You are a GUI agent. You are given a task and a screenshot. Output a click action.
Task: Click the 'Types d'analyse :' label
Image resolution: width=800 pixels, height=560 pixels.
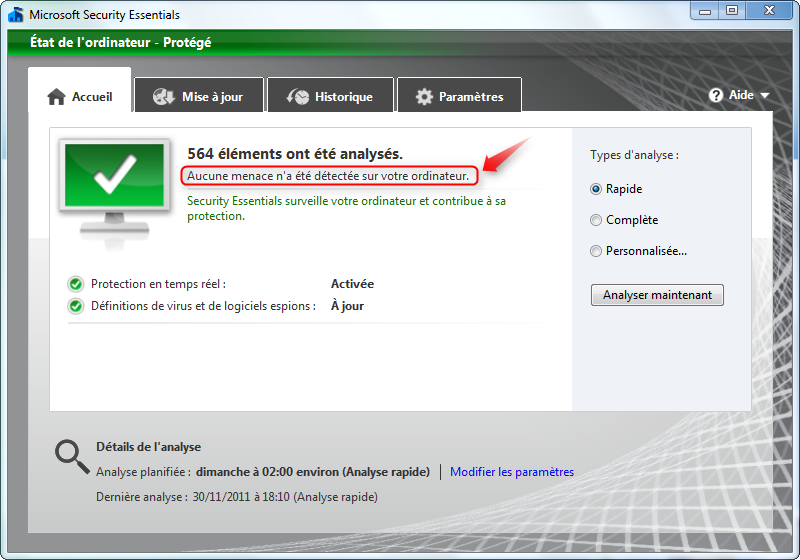click(x=634, y=155)
